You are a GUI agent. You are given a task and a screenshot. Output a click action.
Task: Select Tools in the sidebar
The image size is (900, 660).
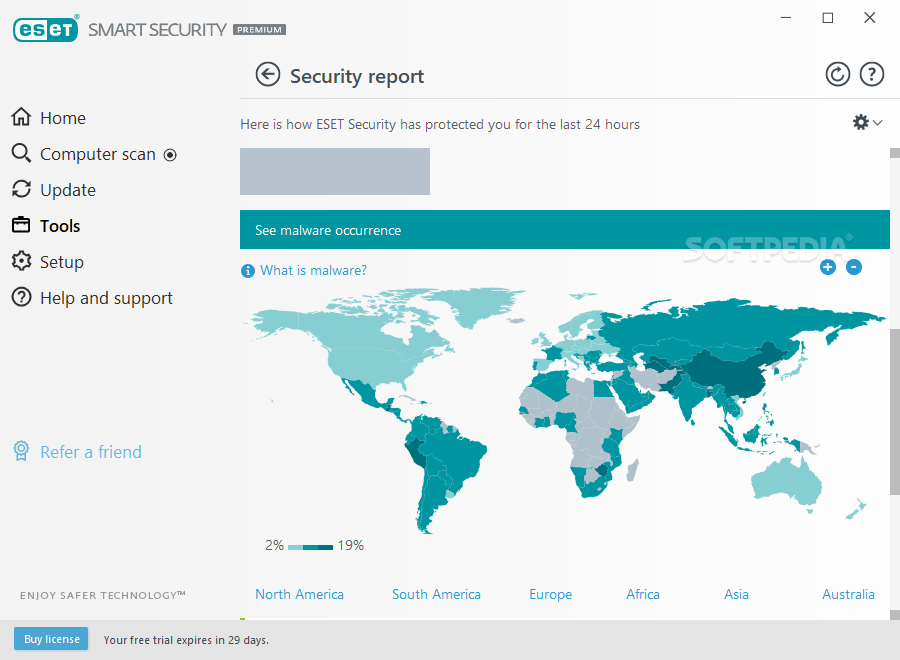point(60,226)
